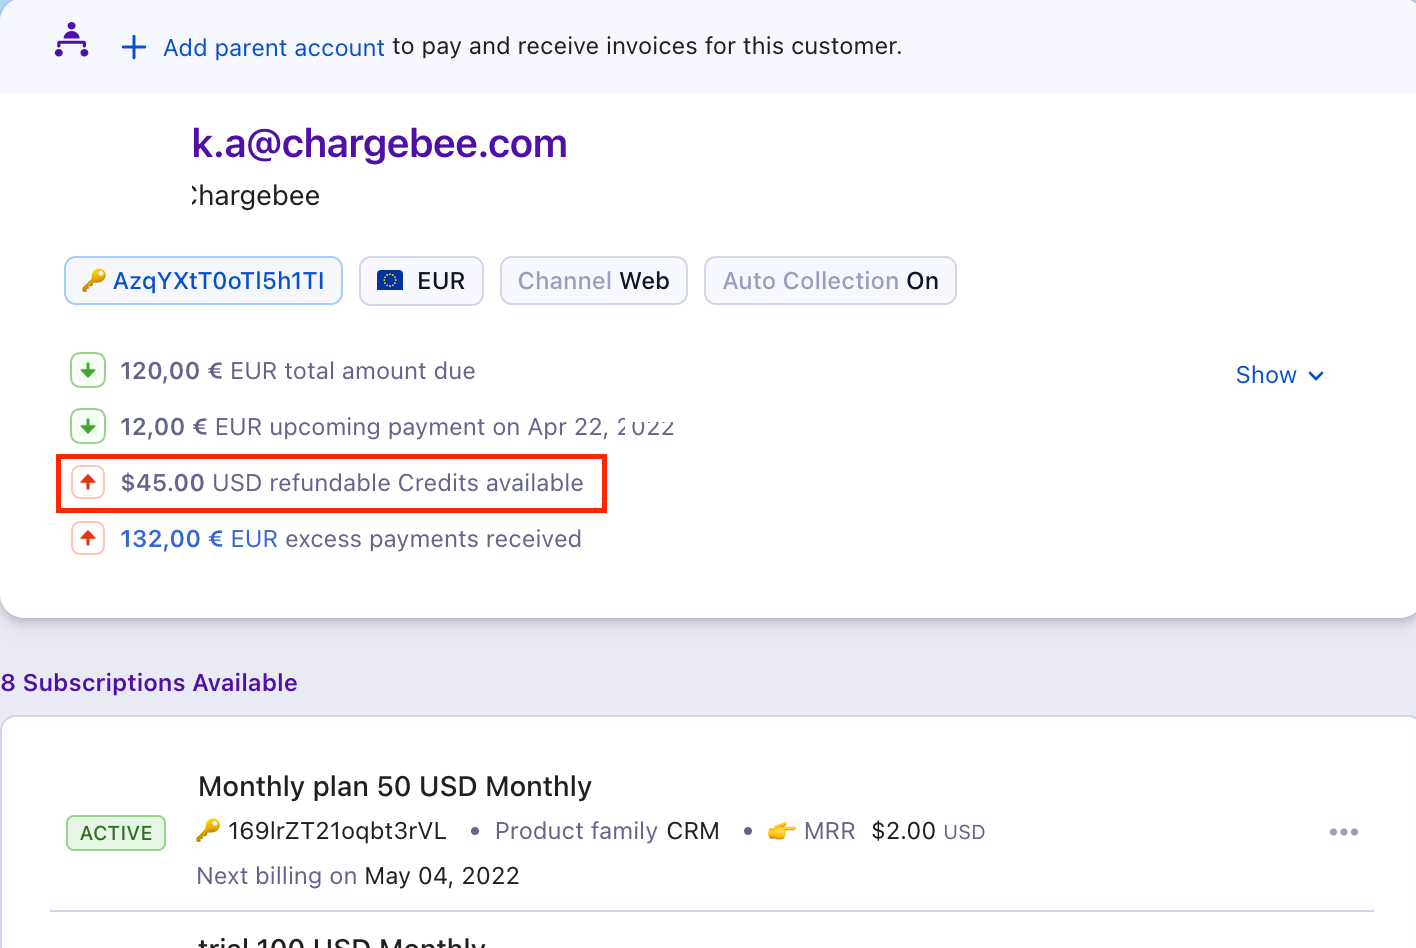The height and width of the screenshot is (948, 1416).
Task: Click the plus icon beside Add parent account
Action: coord(134,47)
